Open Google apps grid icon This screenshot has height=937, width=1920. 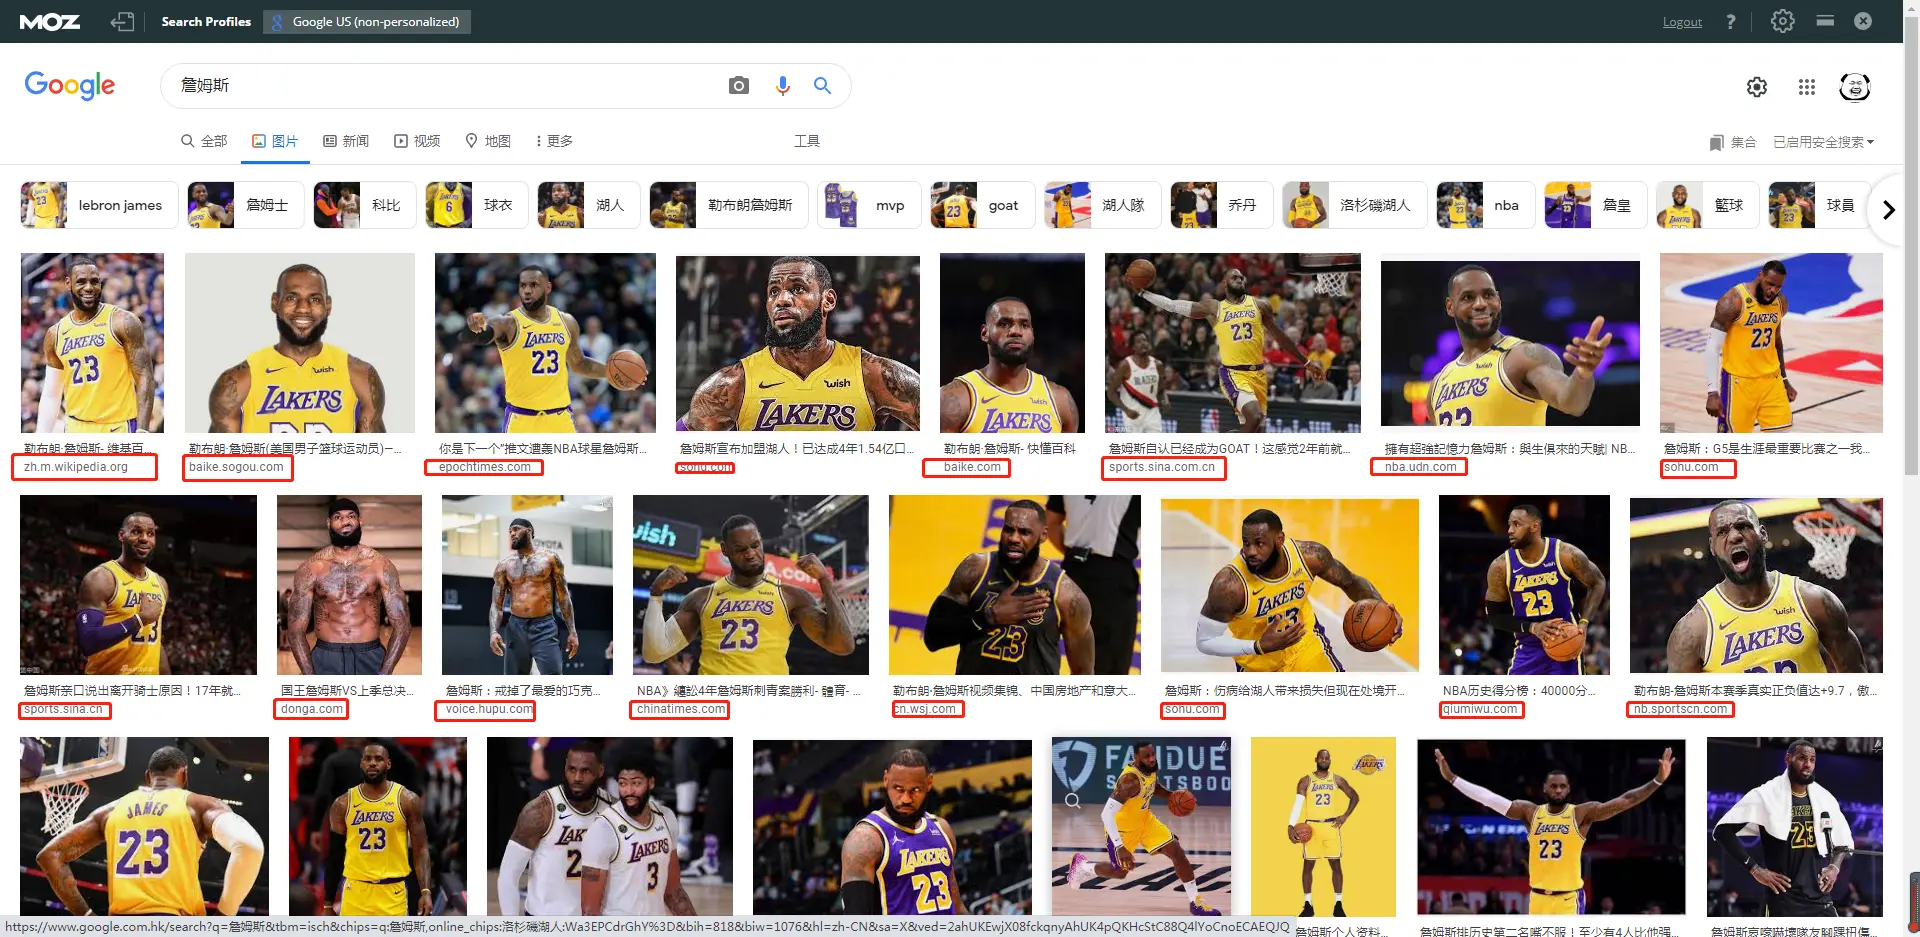[1806, 87]
